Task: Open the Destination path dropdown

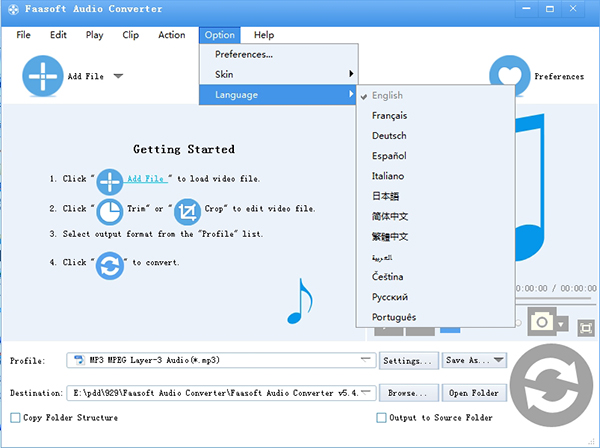Action: tap(366, 393)
